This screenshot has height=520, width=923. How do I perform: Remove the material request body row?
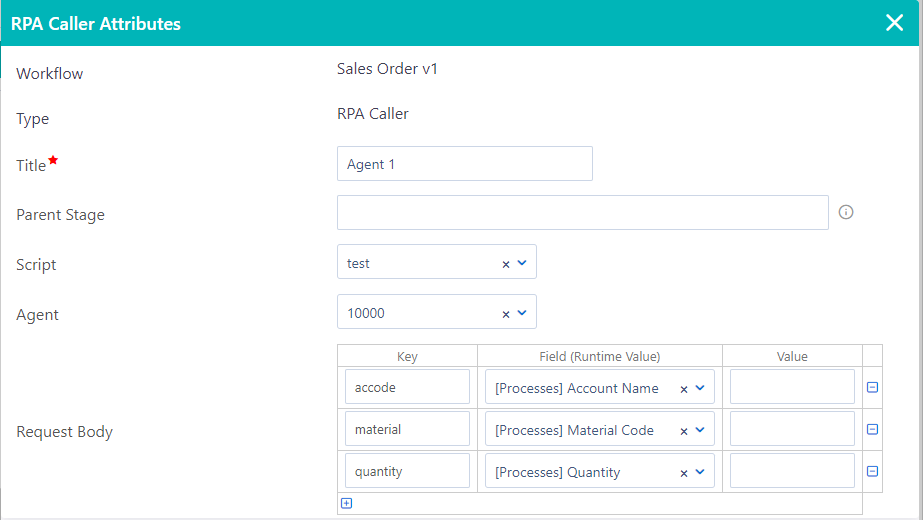pos(872,429)
